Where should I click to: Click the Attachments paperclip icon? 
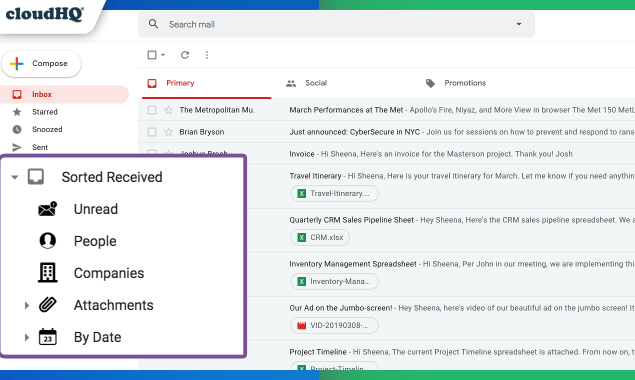click(47, 305)
